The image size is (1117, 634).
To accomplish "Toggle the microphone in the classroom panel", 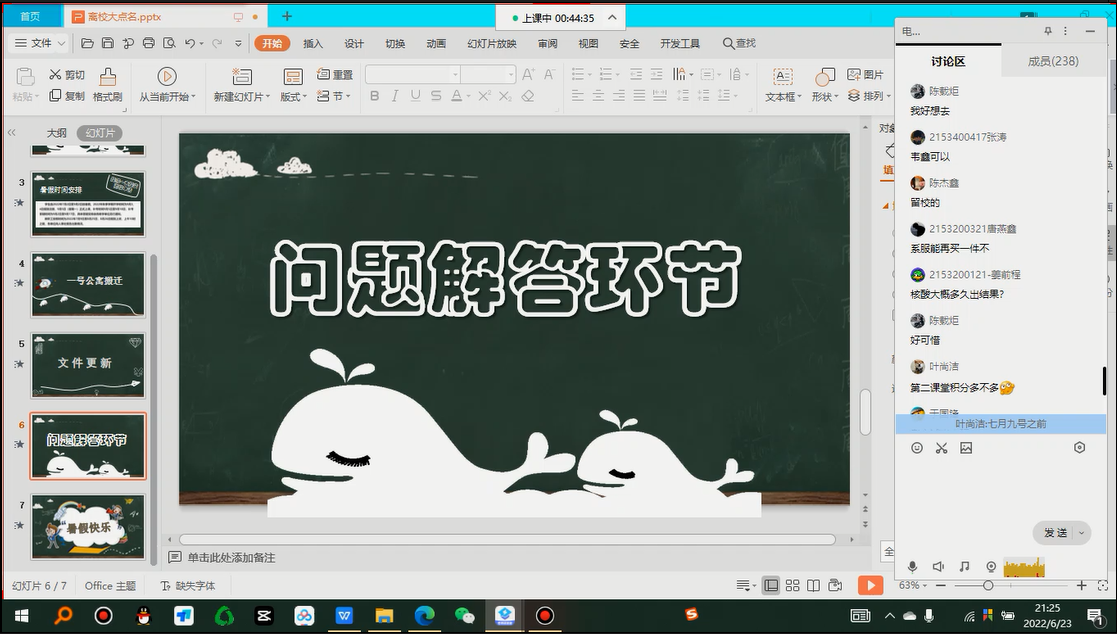I will [x=912, y=567].
